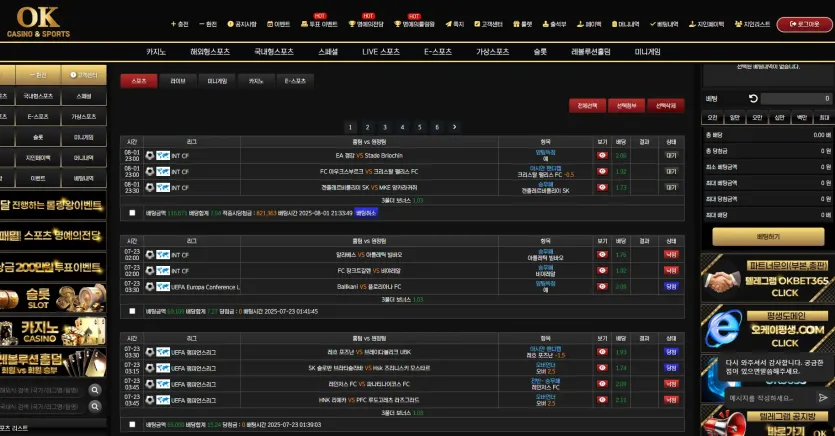Open 투표 이벤트 with HOT badge
835x436 pixels.
coord(319,24)
